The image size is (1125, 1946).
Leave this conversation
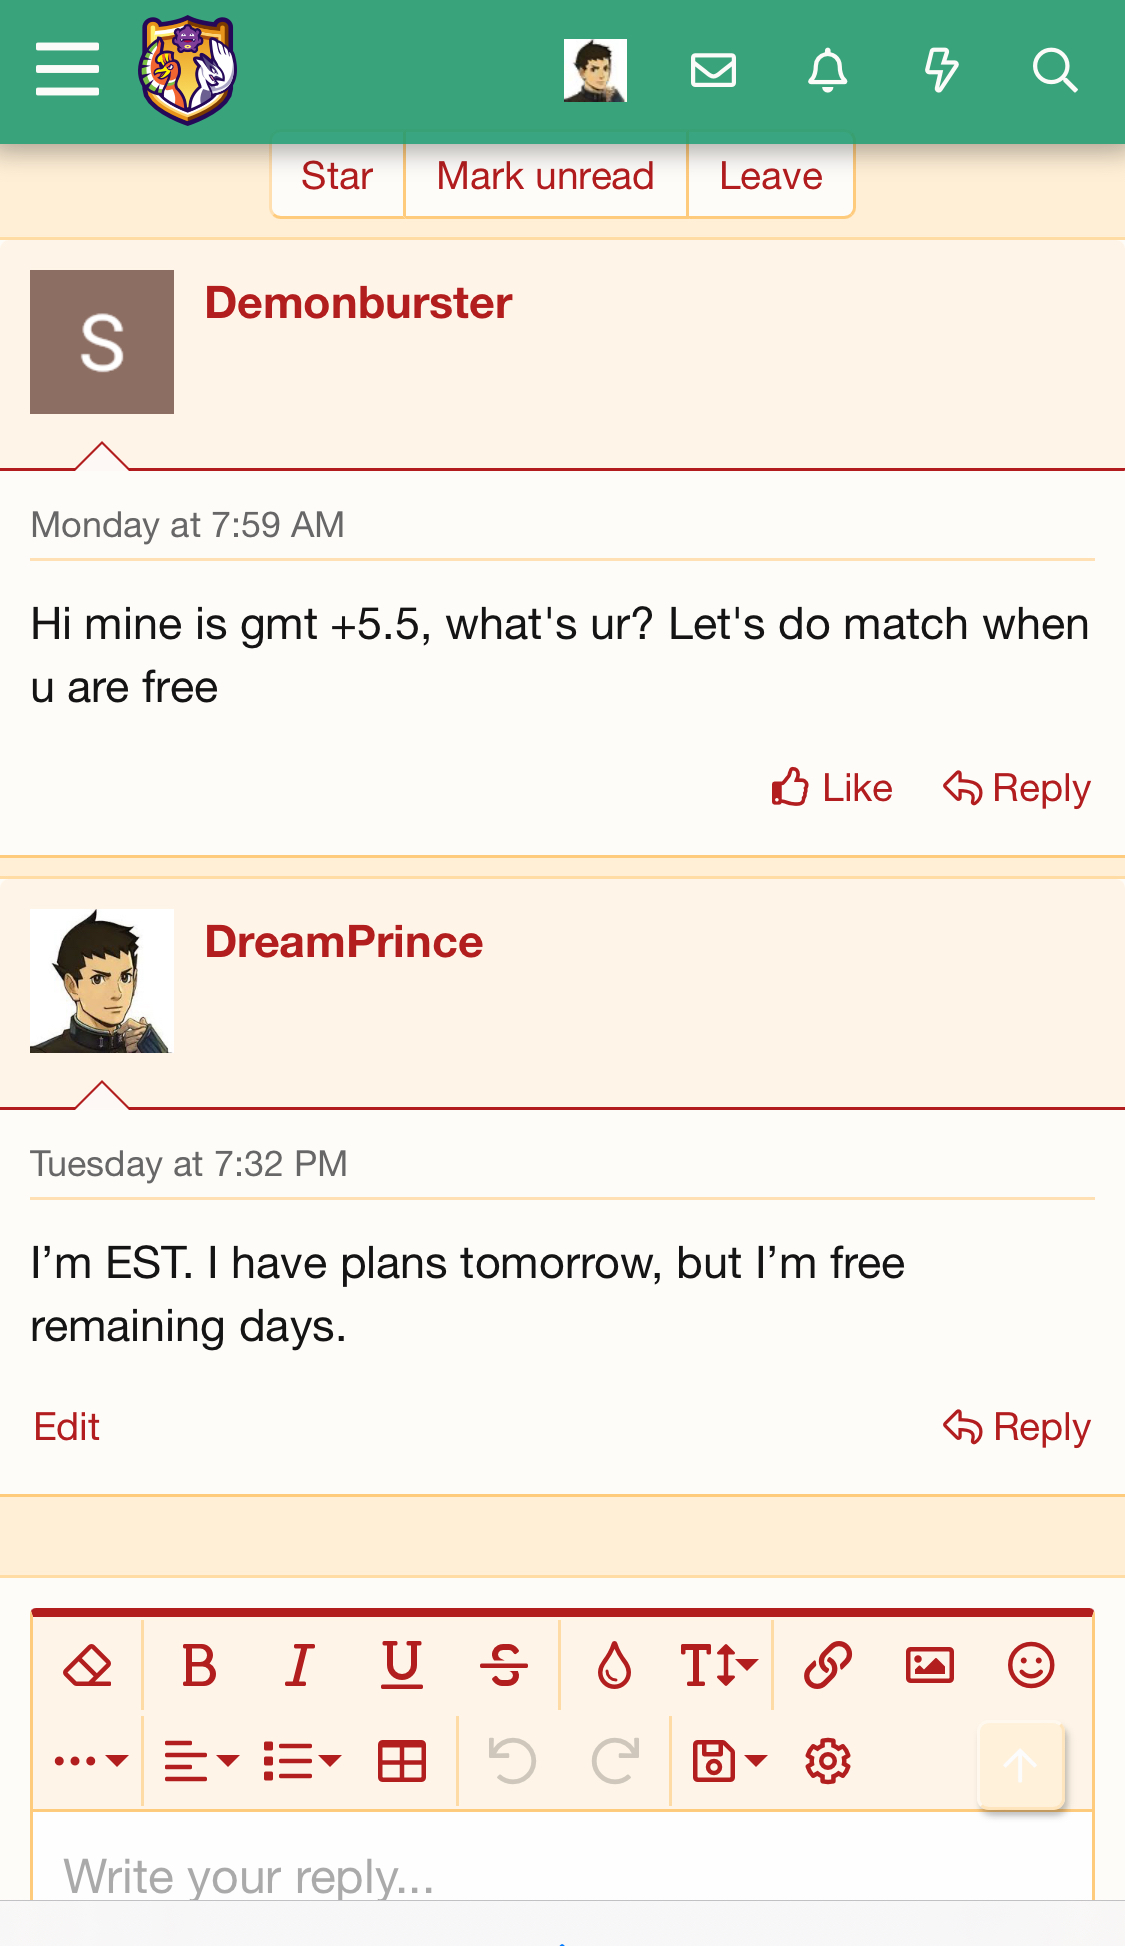pos(770,177)
